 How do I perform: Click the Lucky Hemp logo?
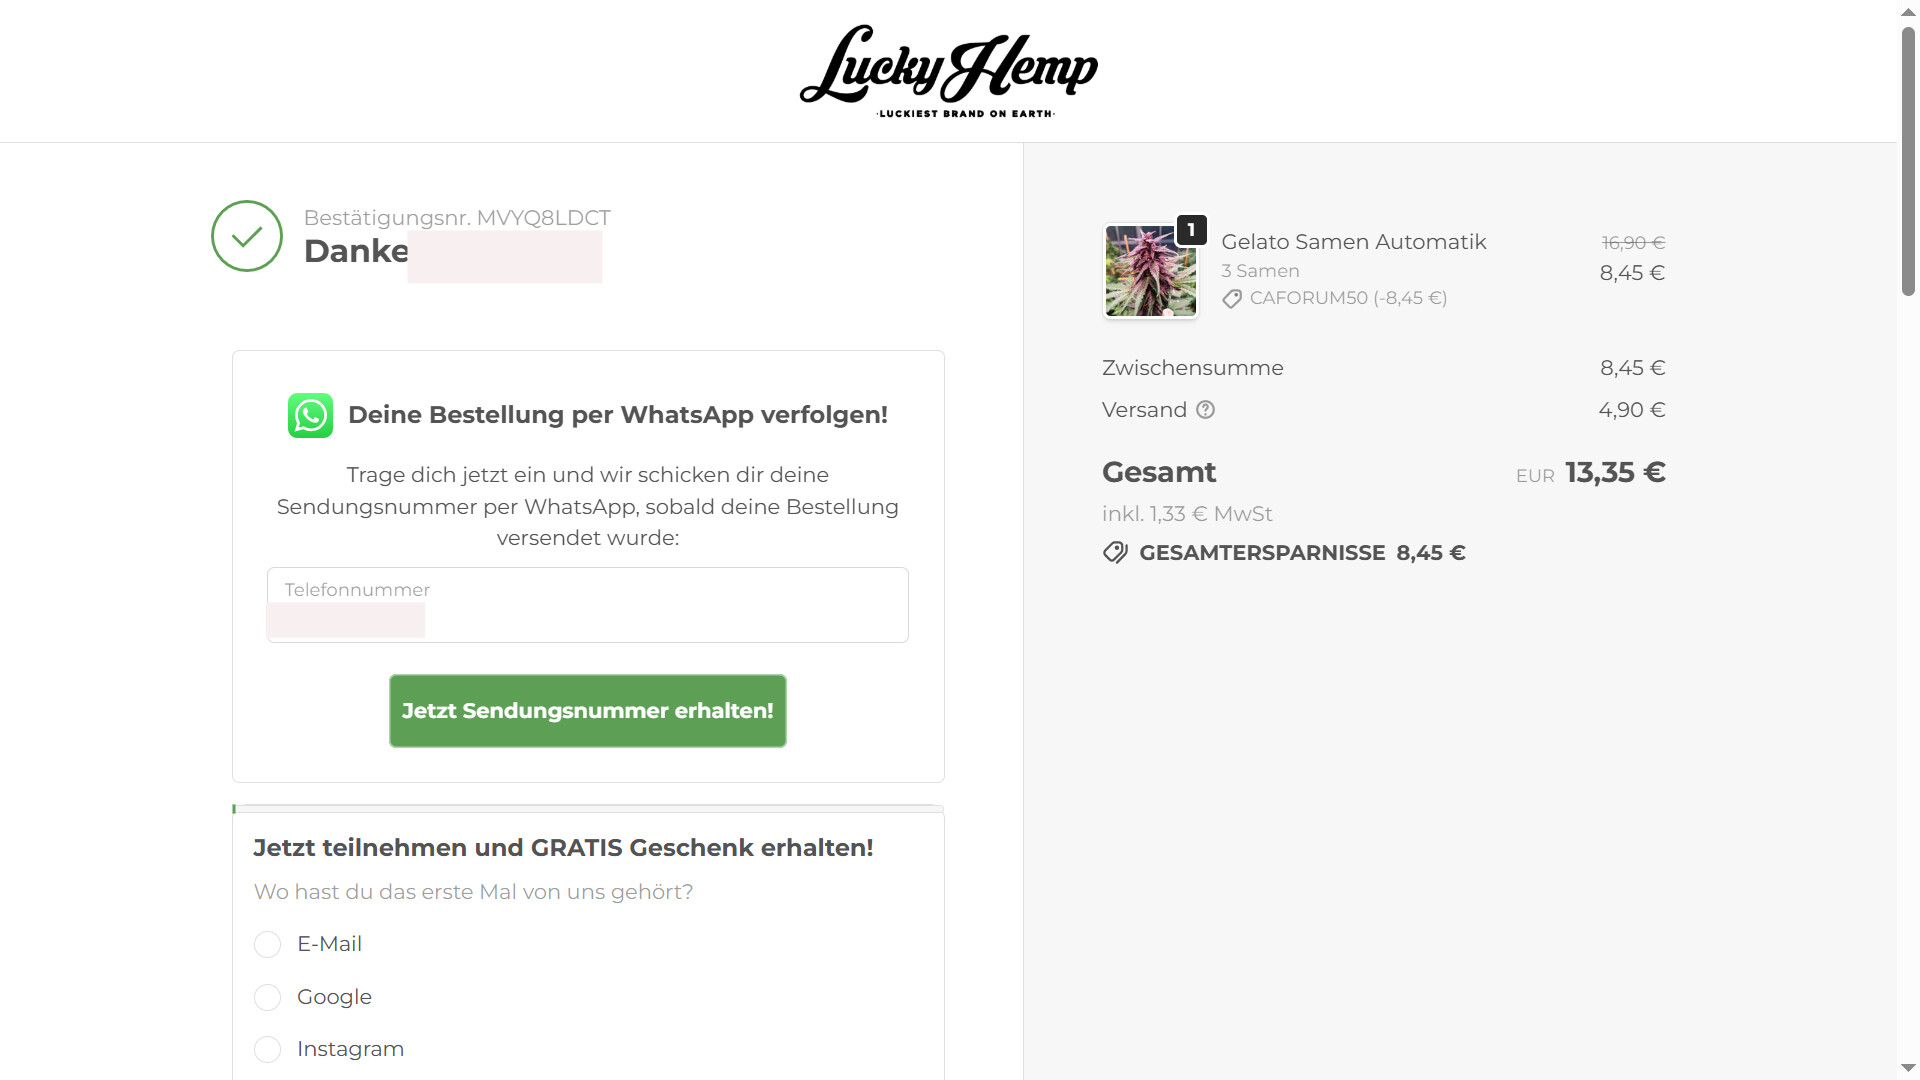point(948,71)
